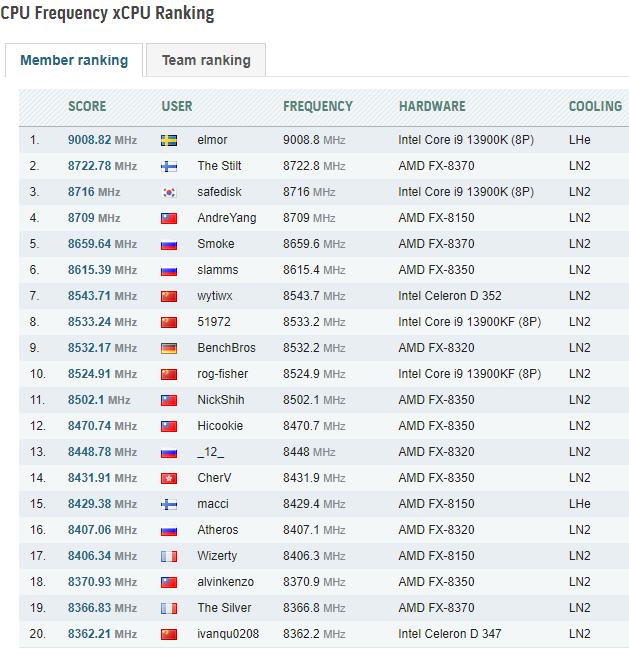The height and width of the screenshot is (655, 629).
Task: Click the Chinese flag beside wytiwx
Action: [169, 296]
